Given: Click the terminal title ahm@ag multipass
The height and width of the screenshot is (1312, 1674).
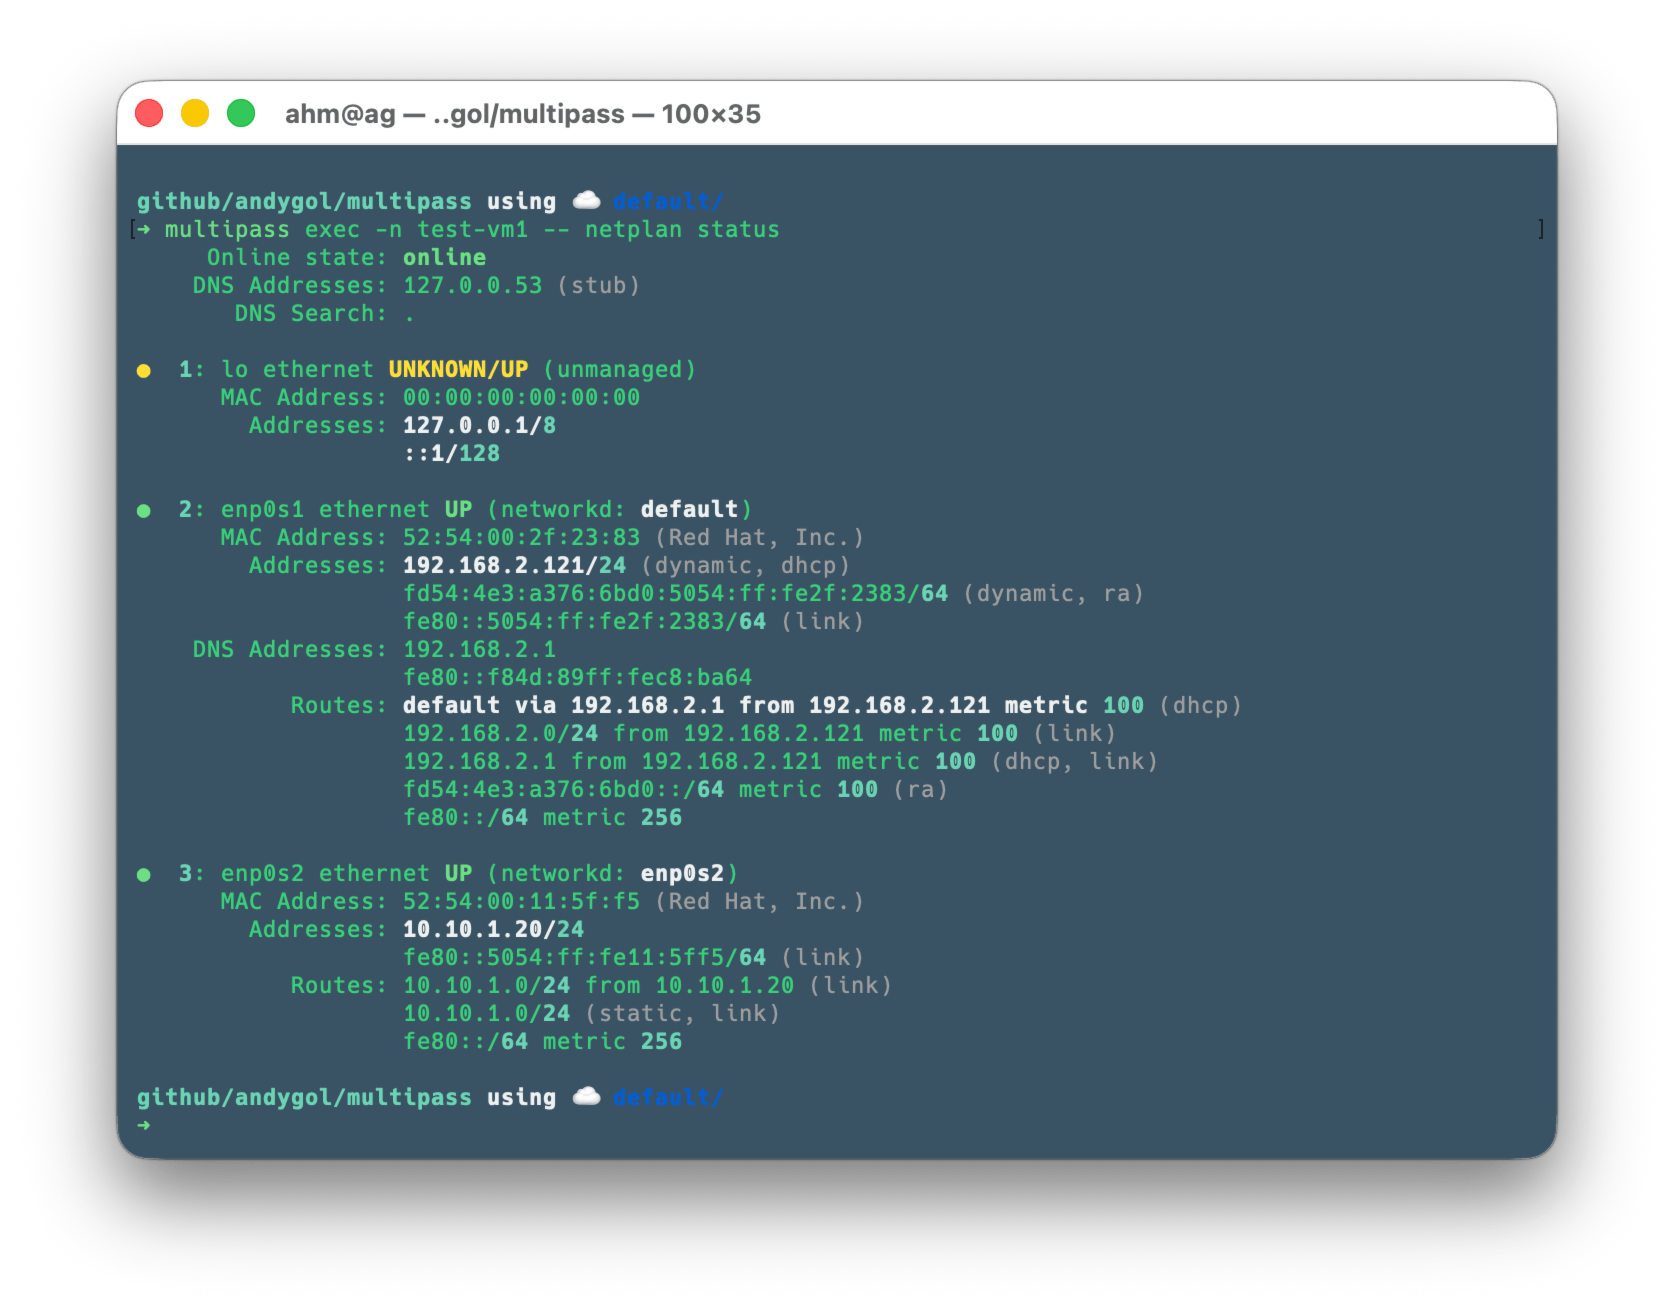Looking at the screenshot, I should tap(522, 114).
